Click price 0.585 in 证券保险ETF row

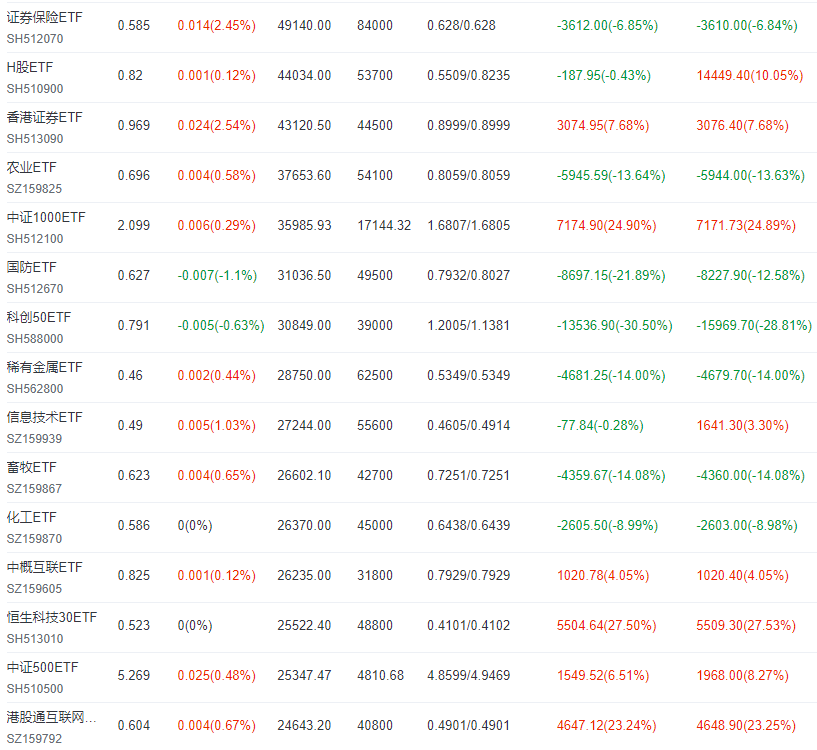[134, 26]
